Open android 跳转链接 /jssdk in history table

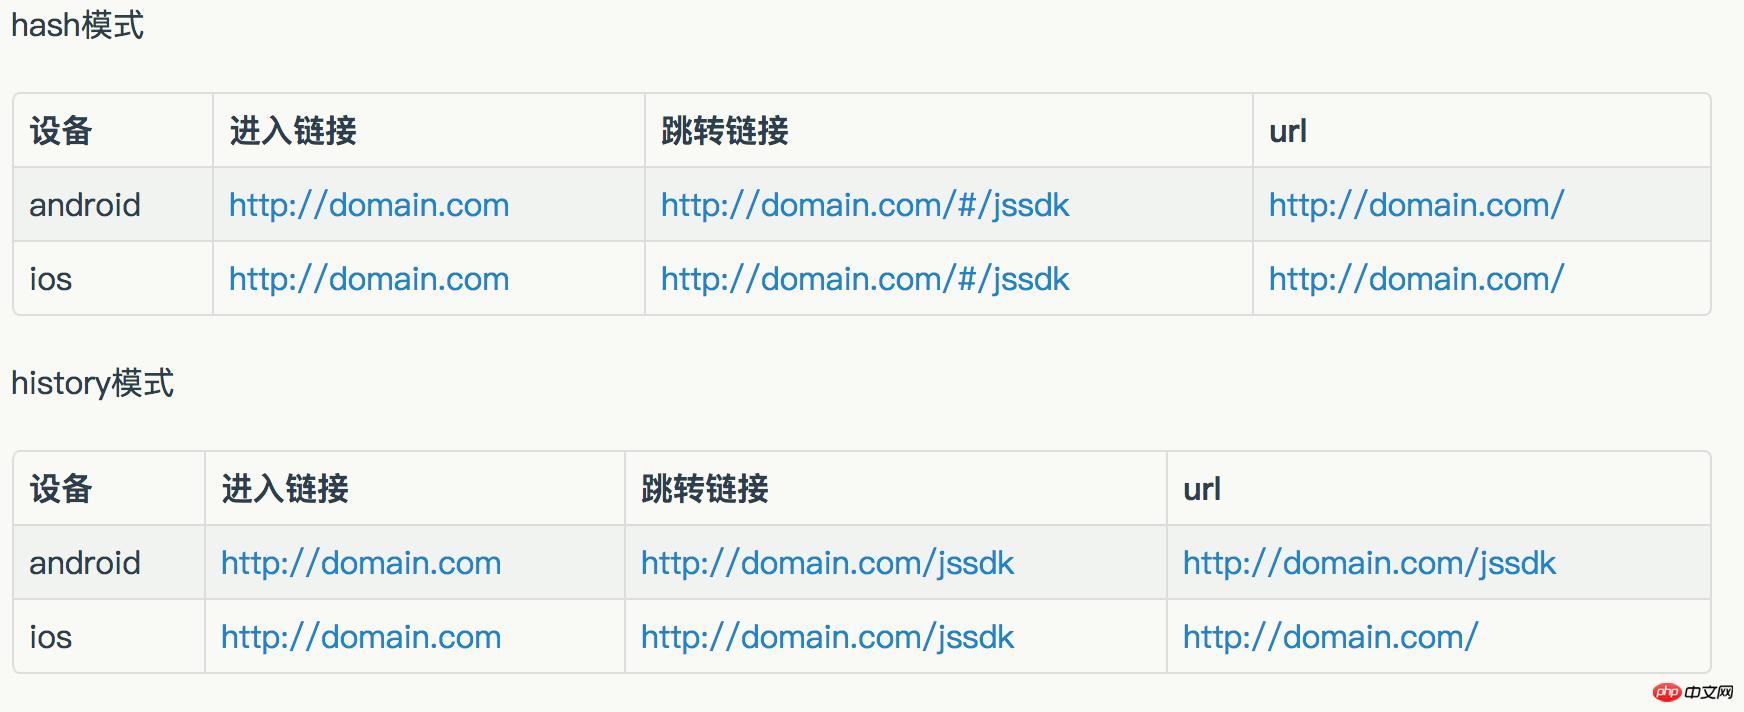pos(827,563)
